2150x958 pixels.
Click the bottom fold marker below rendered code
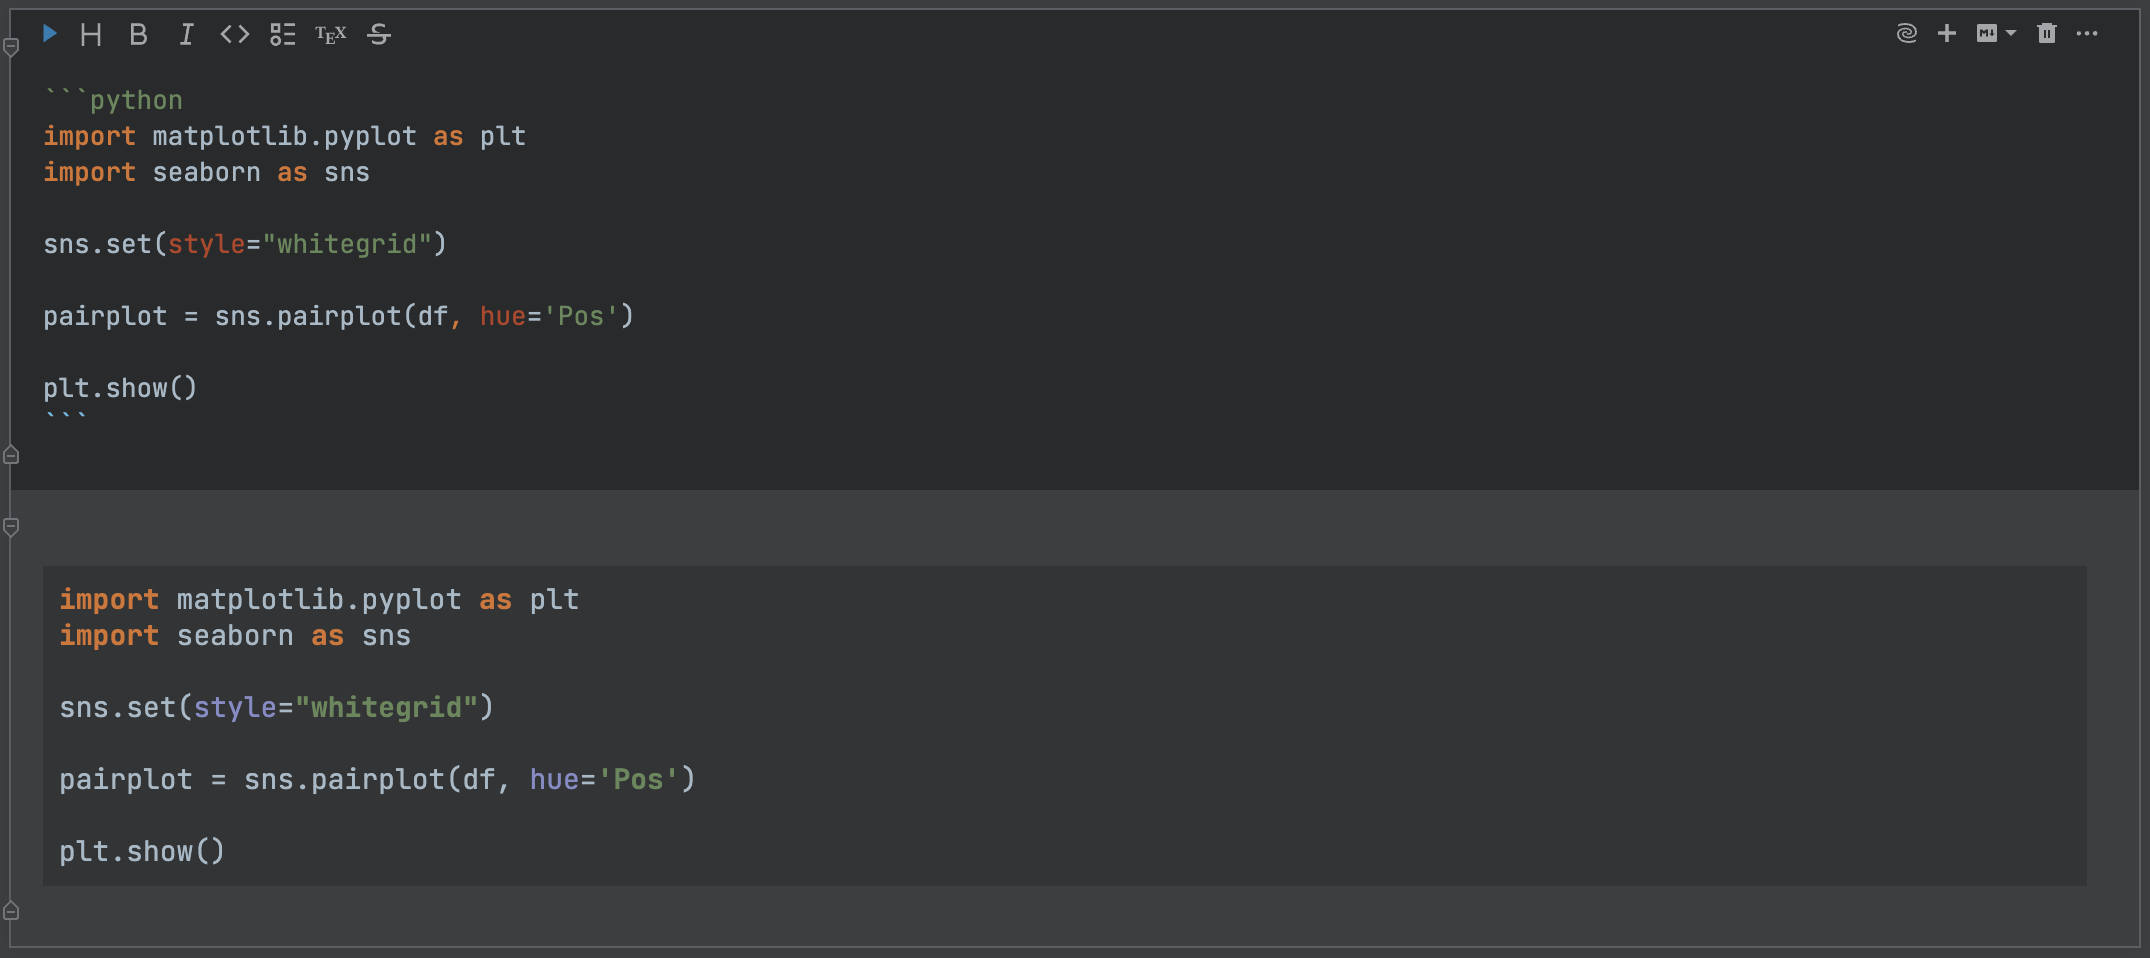[12, 911]
